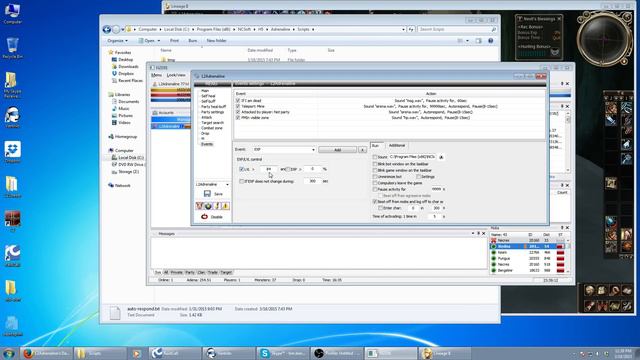Click the Explorer preview pane icon

478,41
